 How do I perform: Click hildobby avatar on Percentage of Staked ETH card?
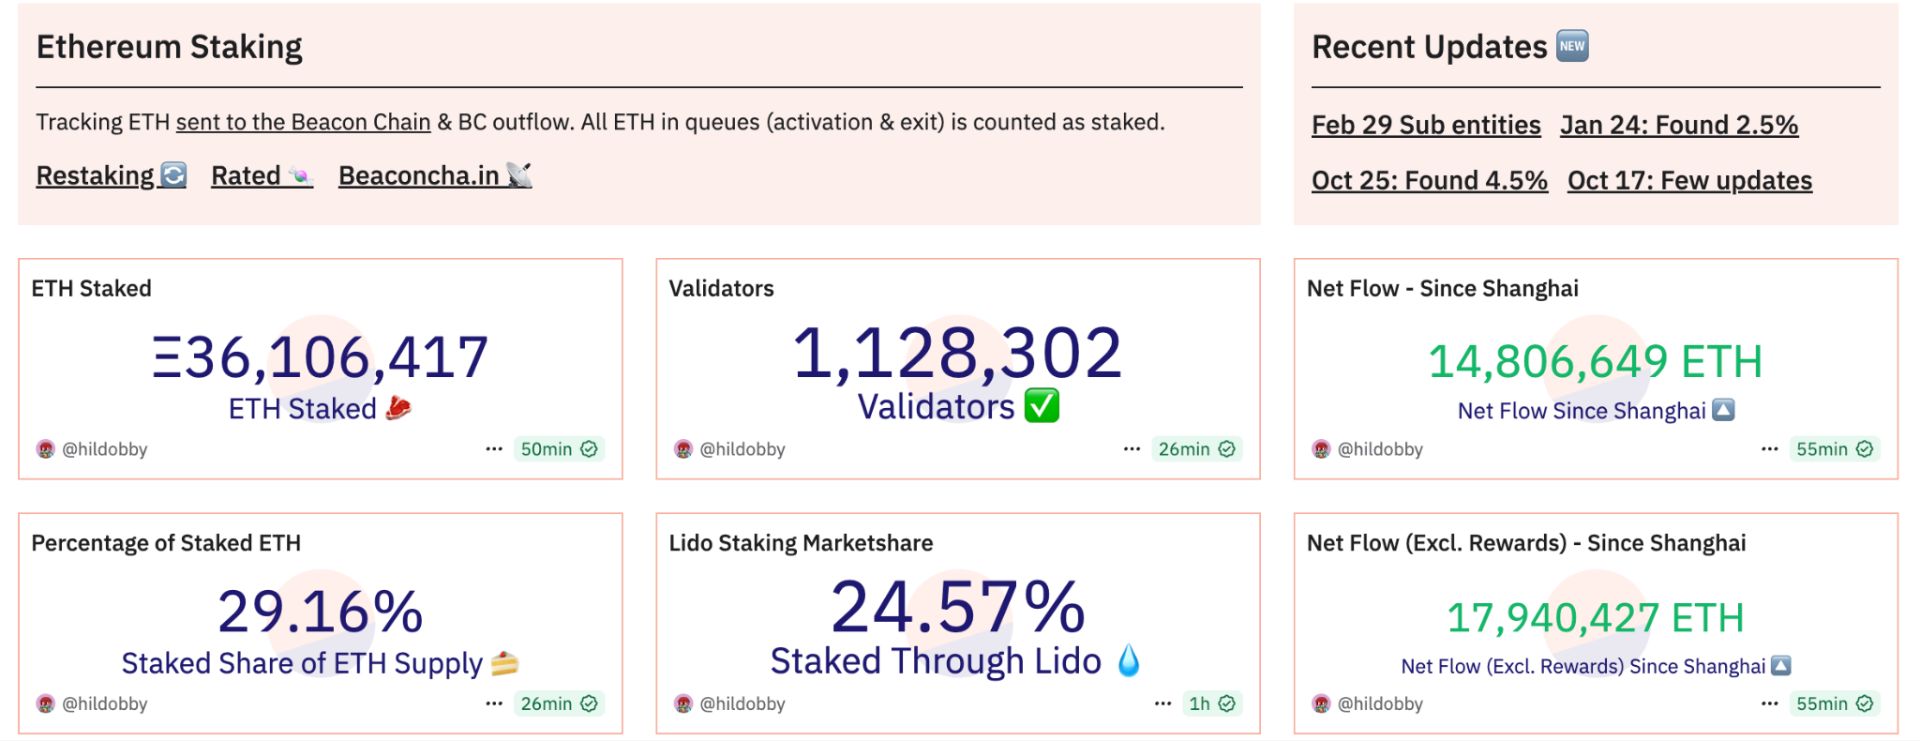45,703
